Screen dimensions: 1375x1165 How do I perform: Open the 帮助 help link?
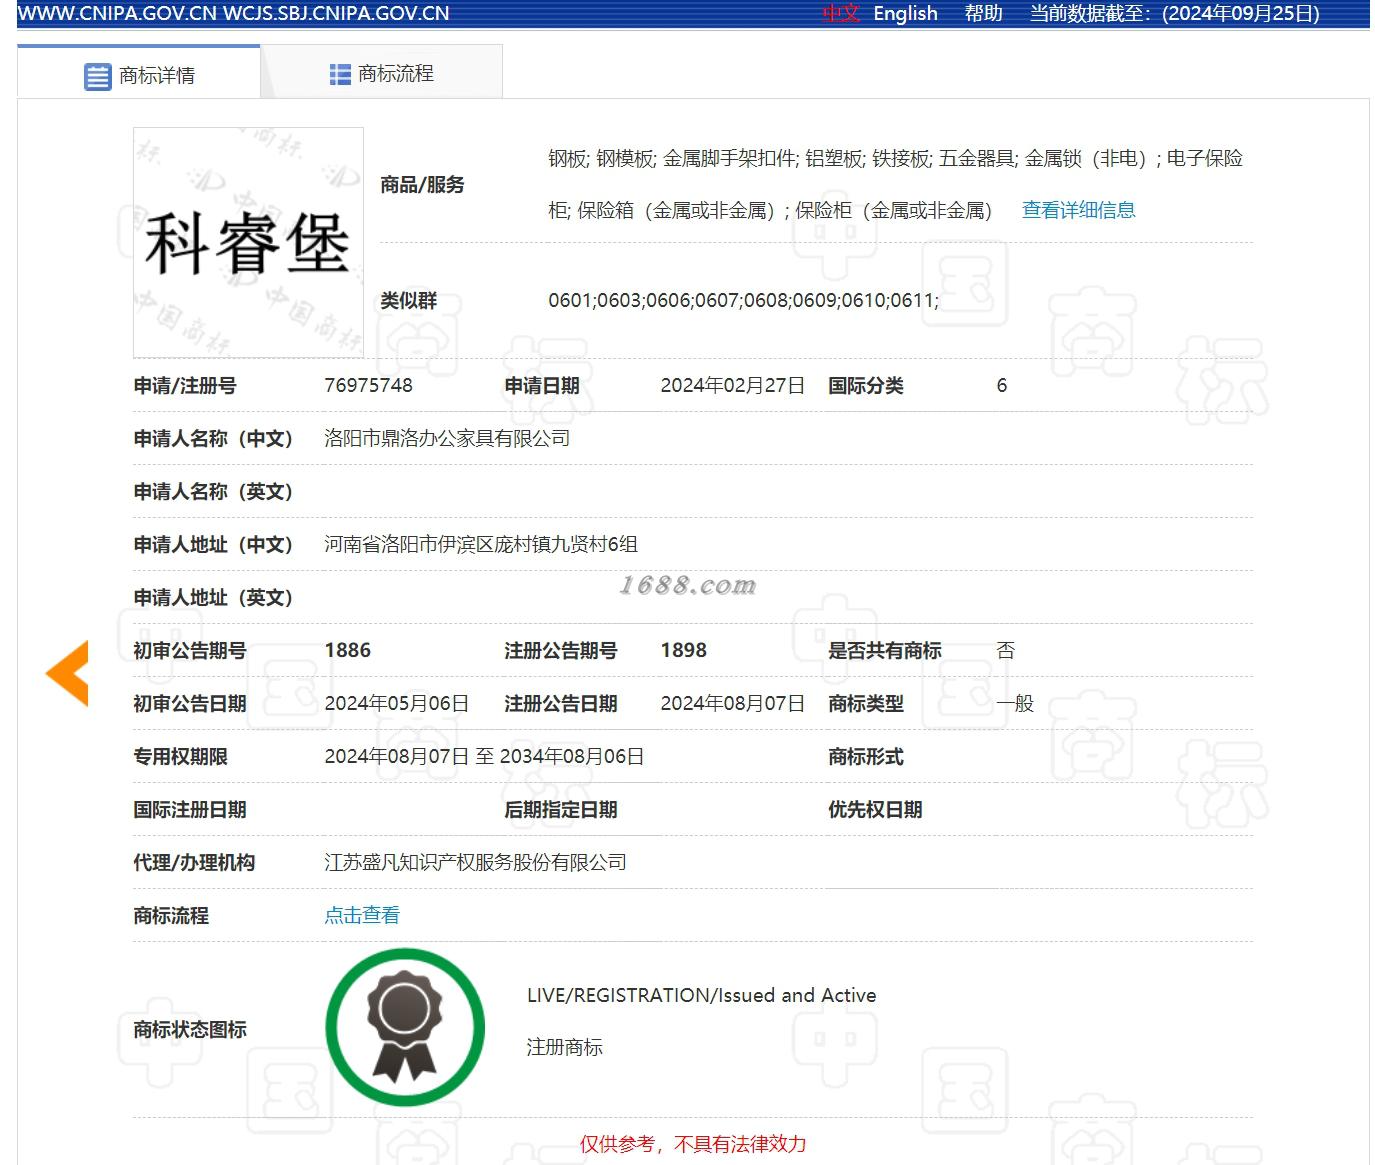pyautogui.click(x=983, y=14)
